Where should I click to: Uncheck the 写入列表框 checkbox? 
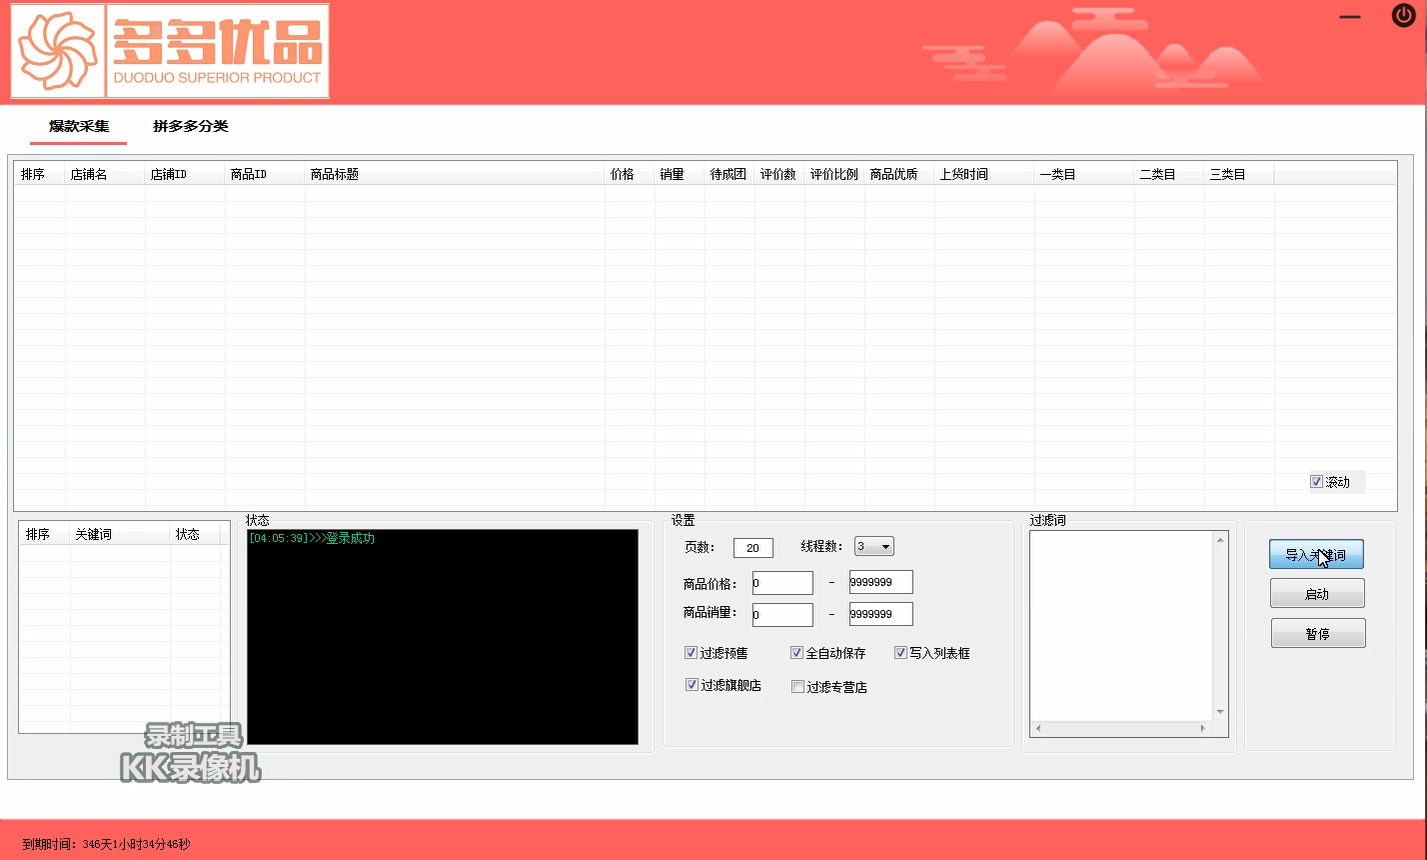pos(901,652)
